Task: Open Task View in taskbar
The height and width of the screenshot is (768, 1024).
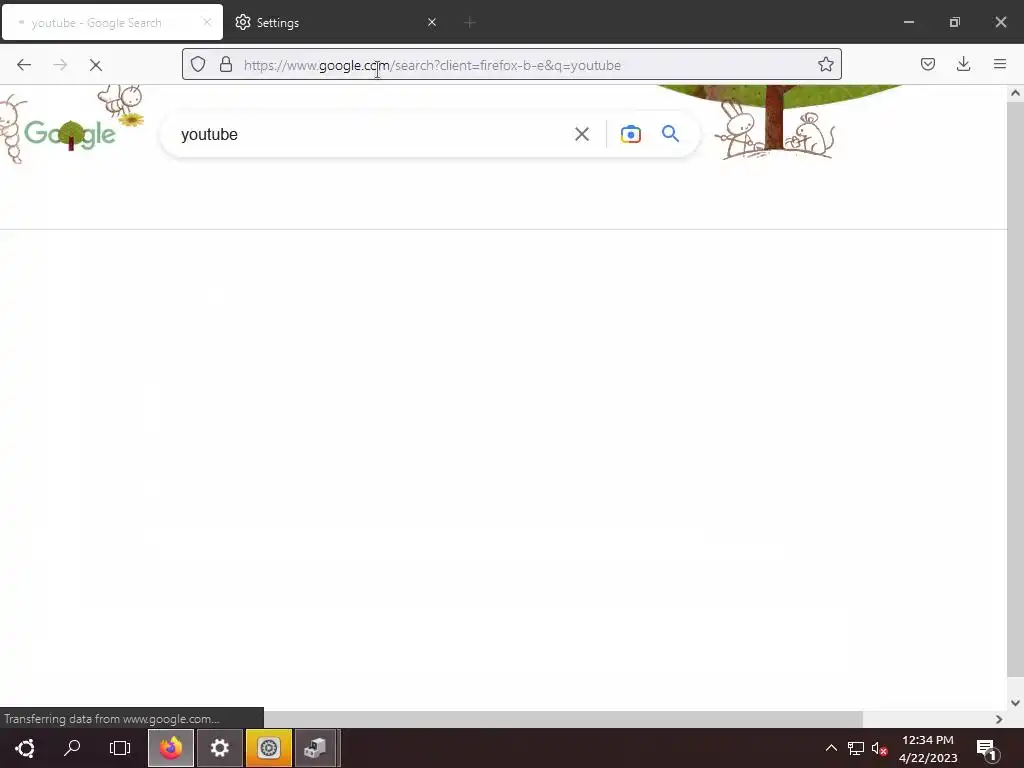Action: tap(120, 748)
